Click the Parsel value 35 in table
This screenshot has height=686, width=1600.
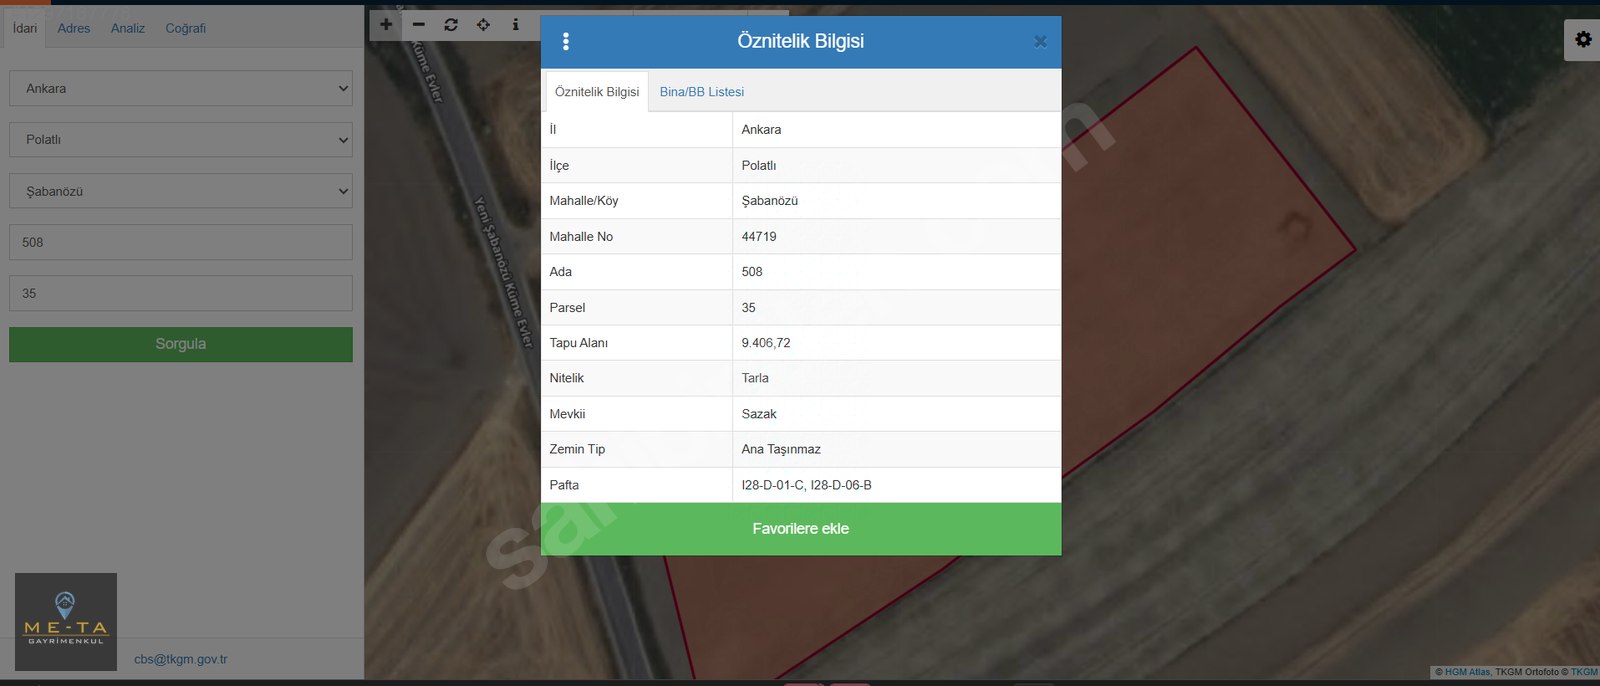749,308
